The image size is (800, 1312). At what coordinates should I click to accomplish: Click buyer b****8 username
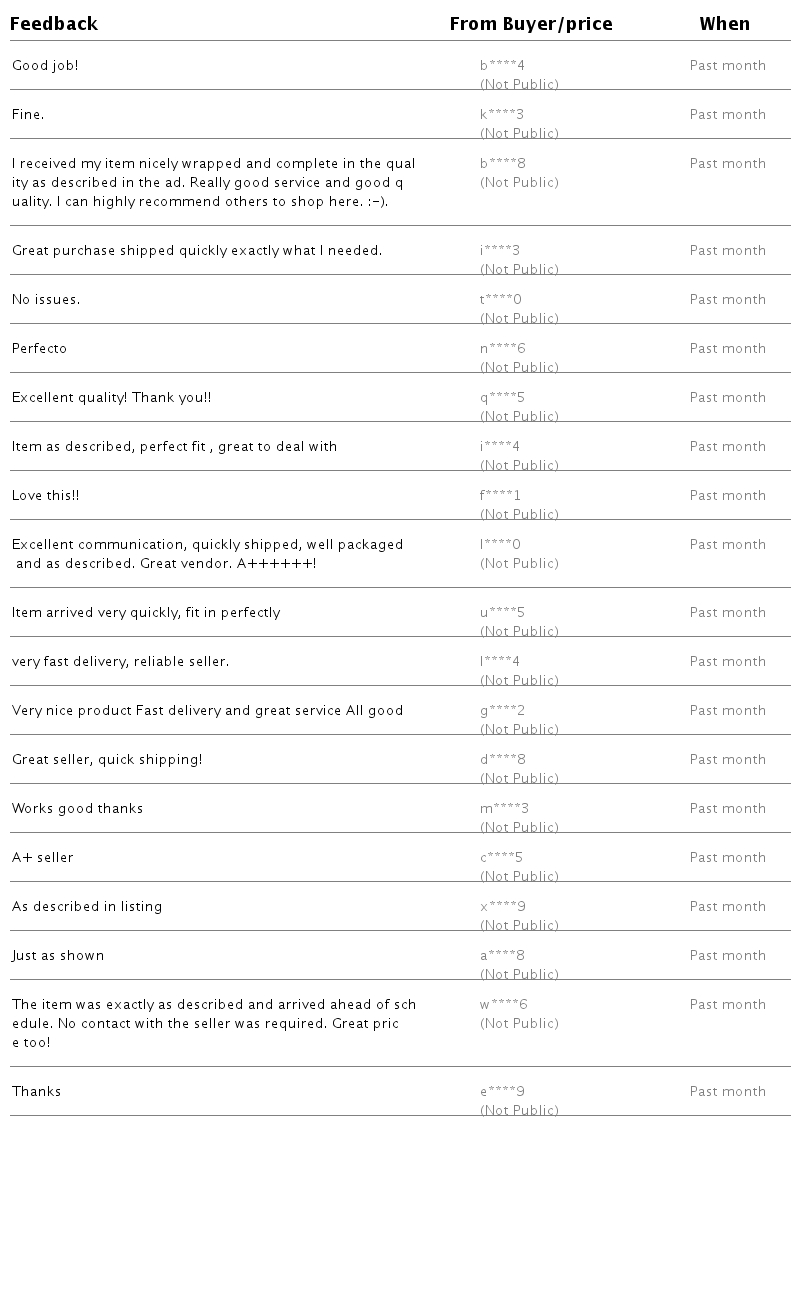502,164
